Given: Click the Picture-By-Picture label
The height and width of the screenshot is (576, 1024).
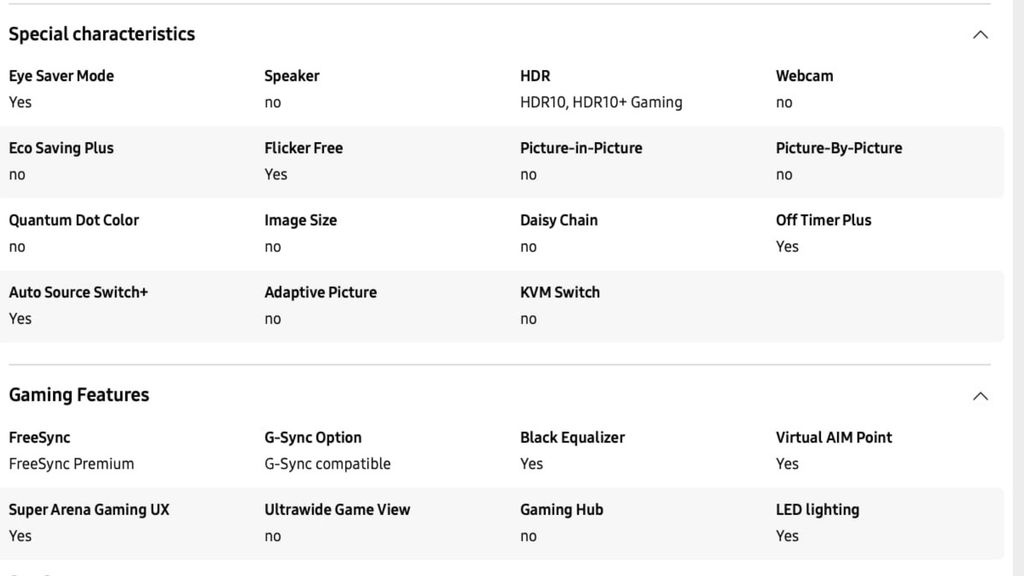Looking at the screenshot, I should tap(838, 148).
